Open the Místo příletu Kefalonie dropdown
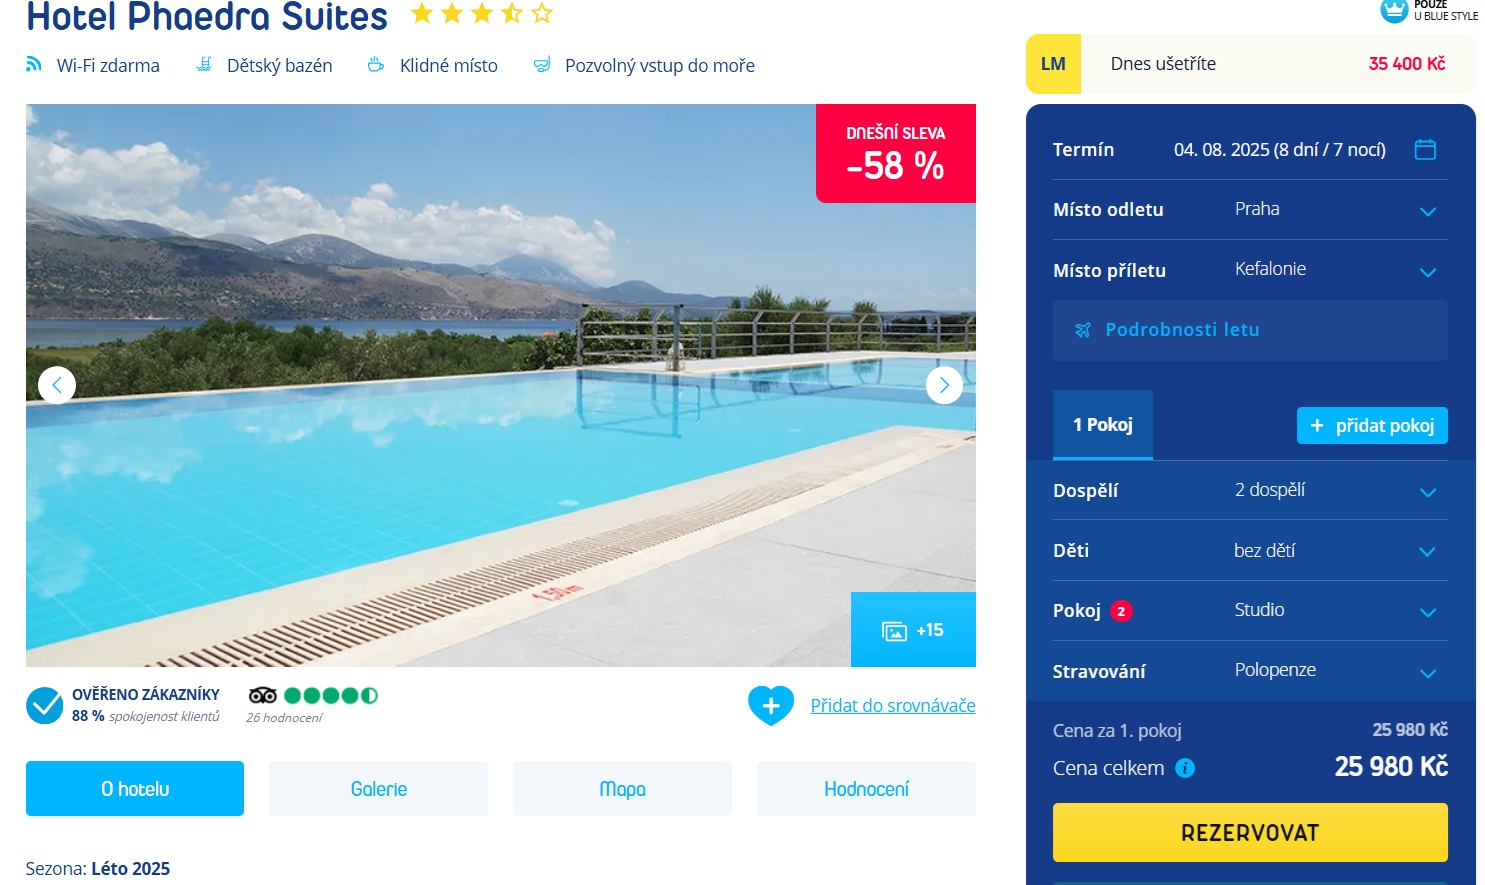The height and width of the screenshot is (885, 1485). [1250, 270]
